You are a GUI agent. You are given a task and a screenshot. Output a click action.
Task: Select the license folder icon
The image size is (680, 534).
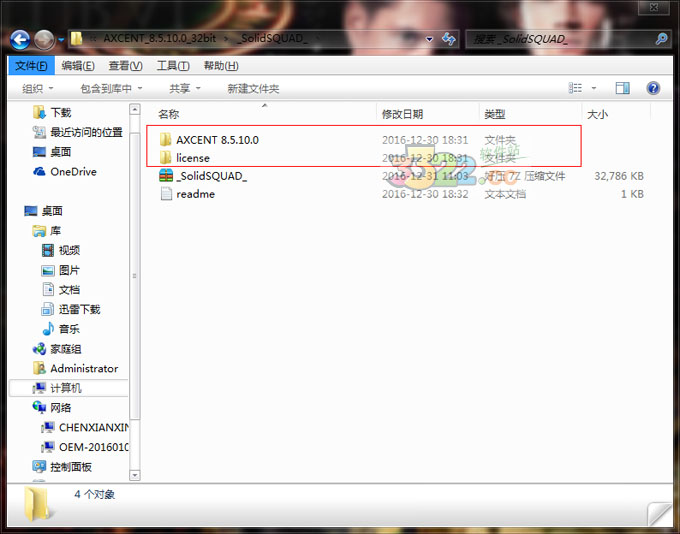coord(166,157)
